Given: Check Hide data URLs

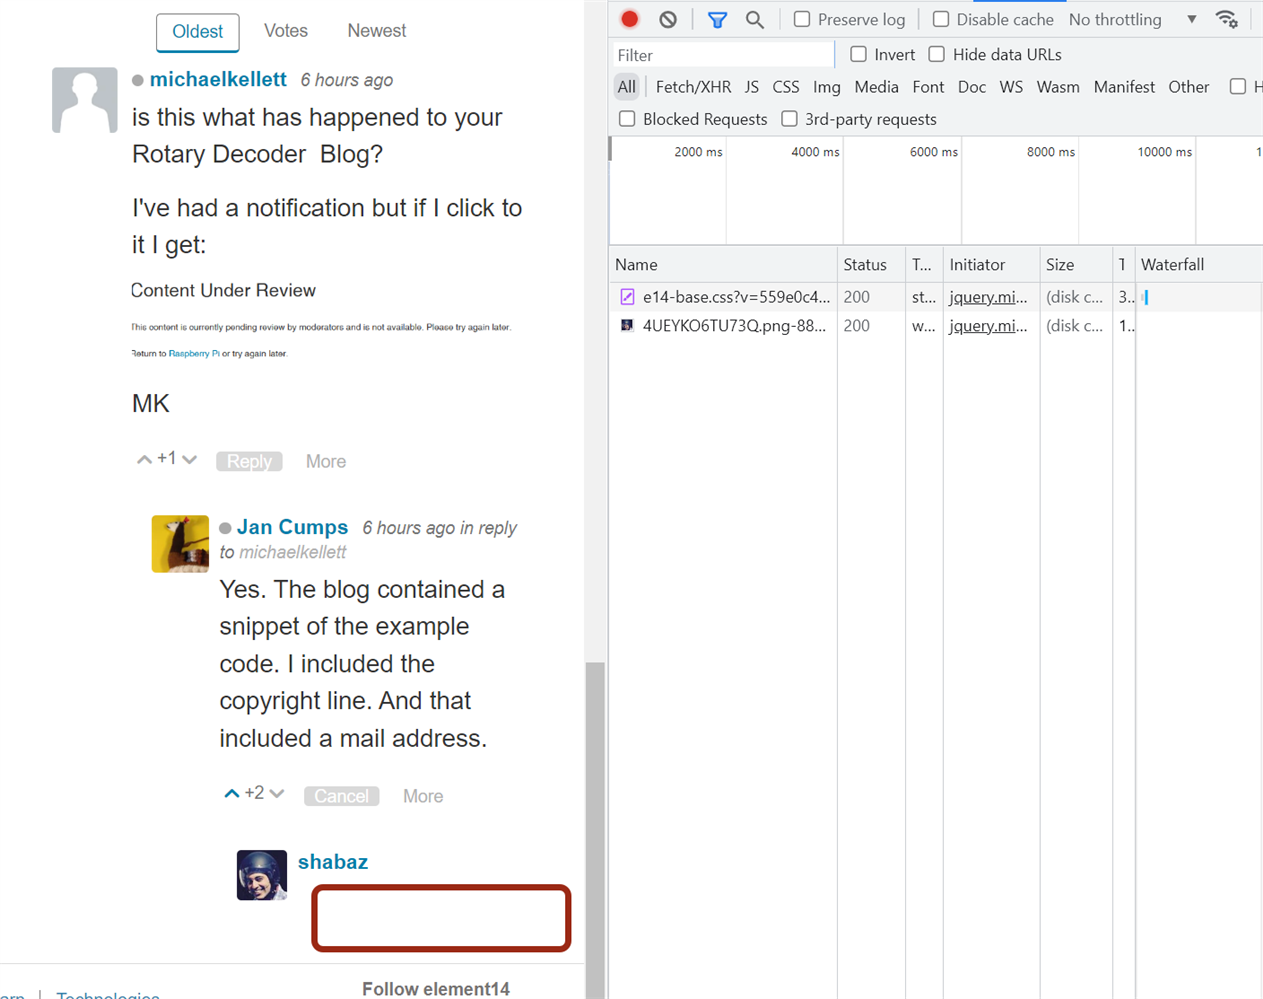Looking at the screenshot, I should pos(936,54).
